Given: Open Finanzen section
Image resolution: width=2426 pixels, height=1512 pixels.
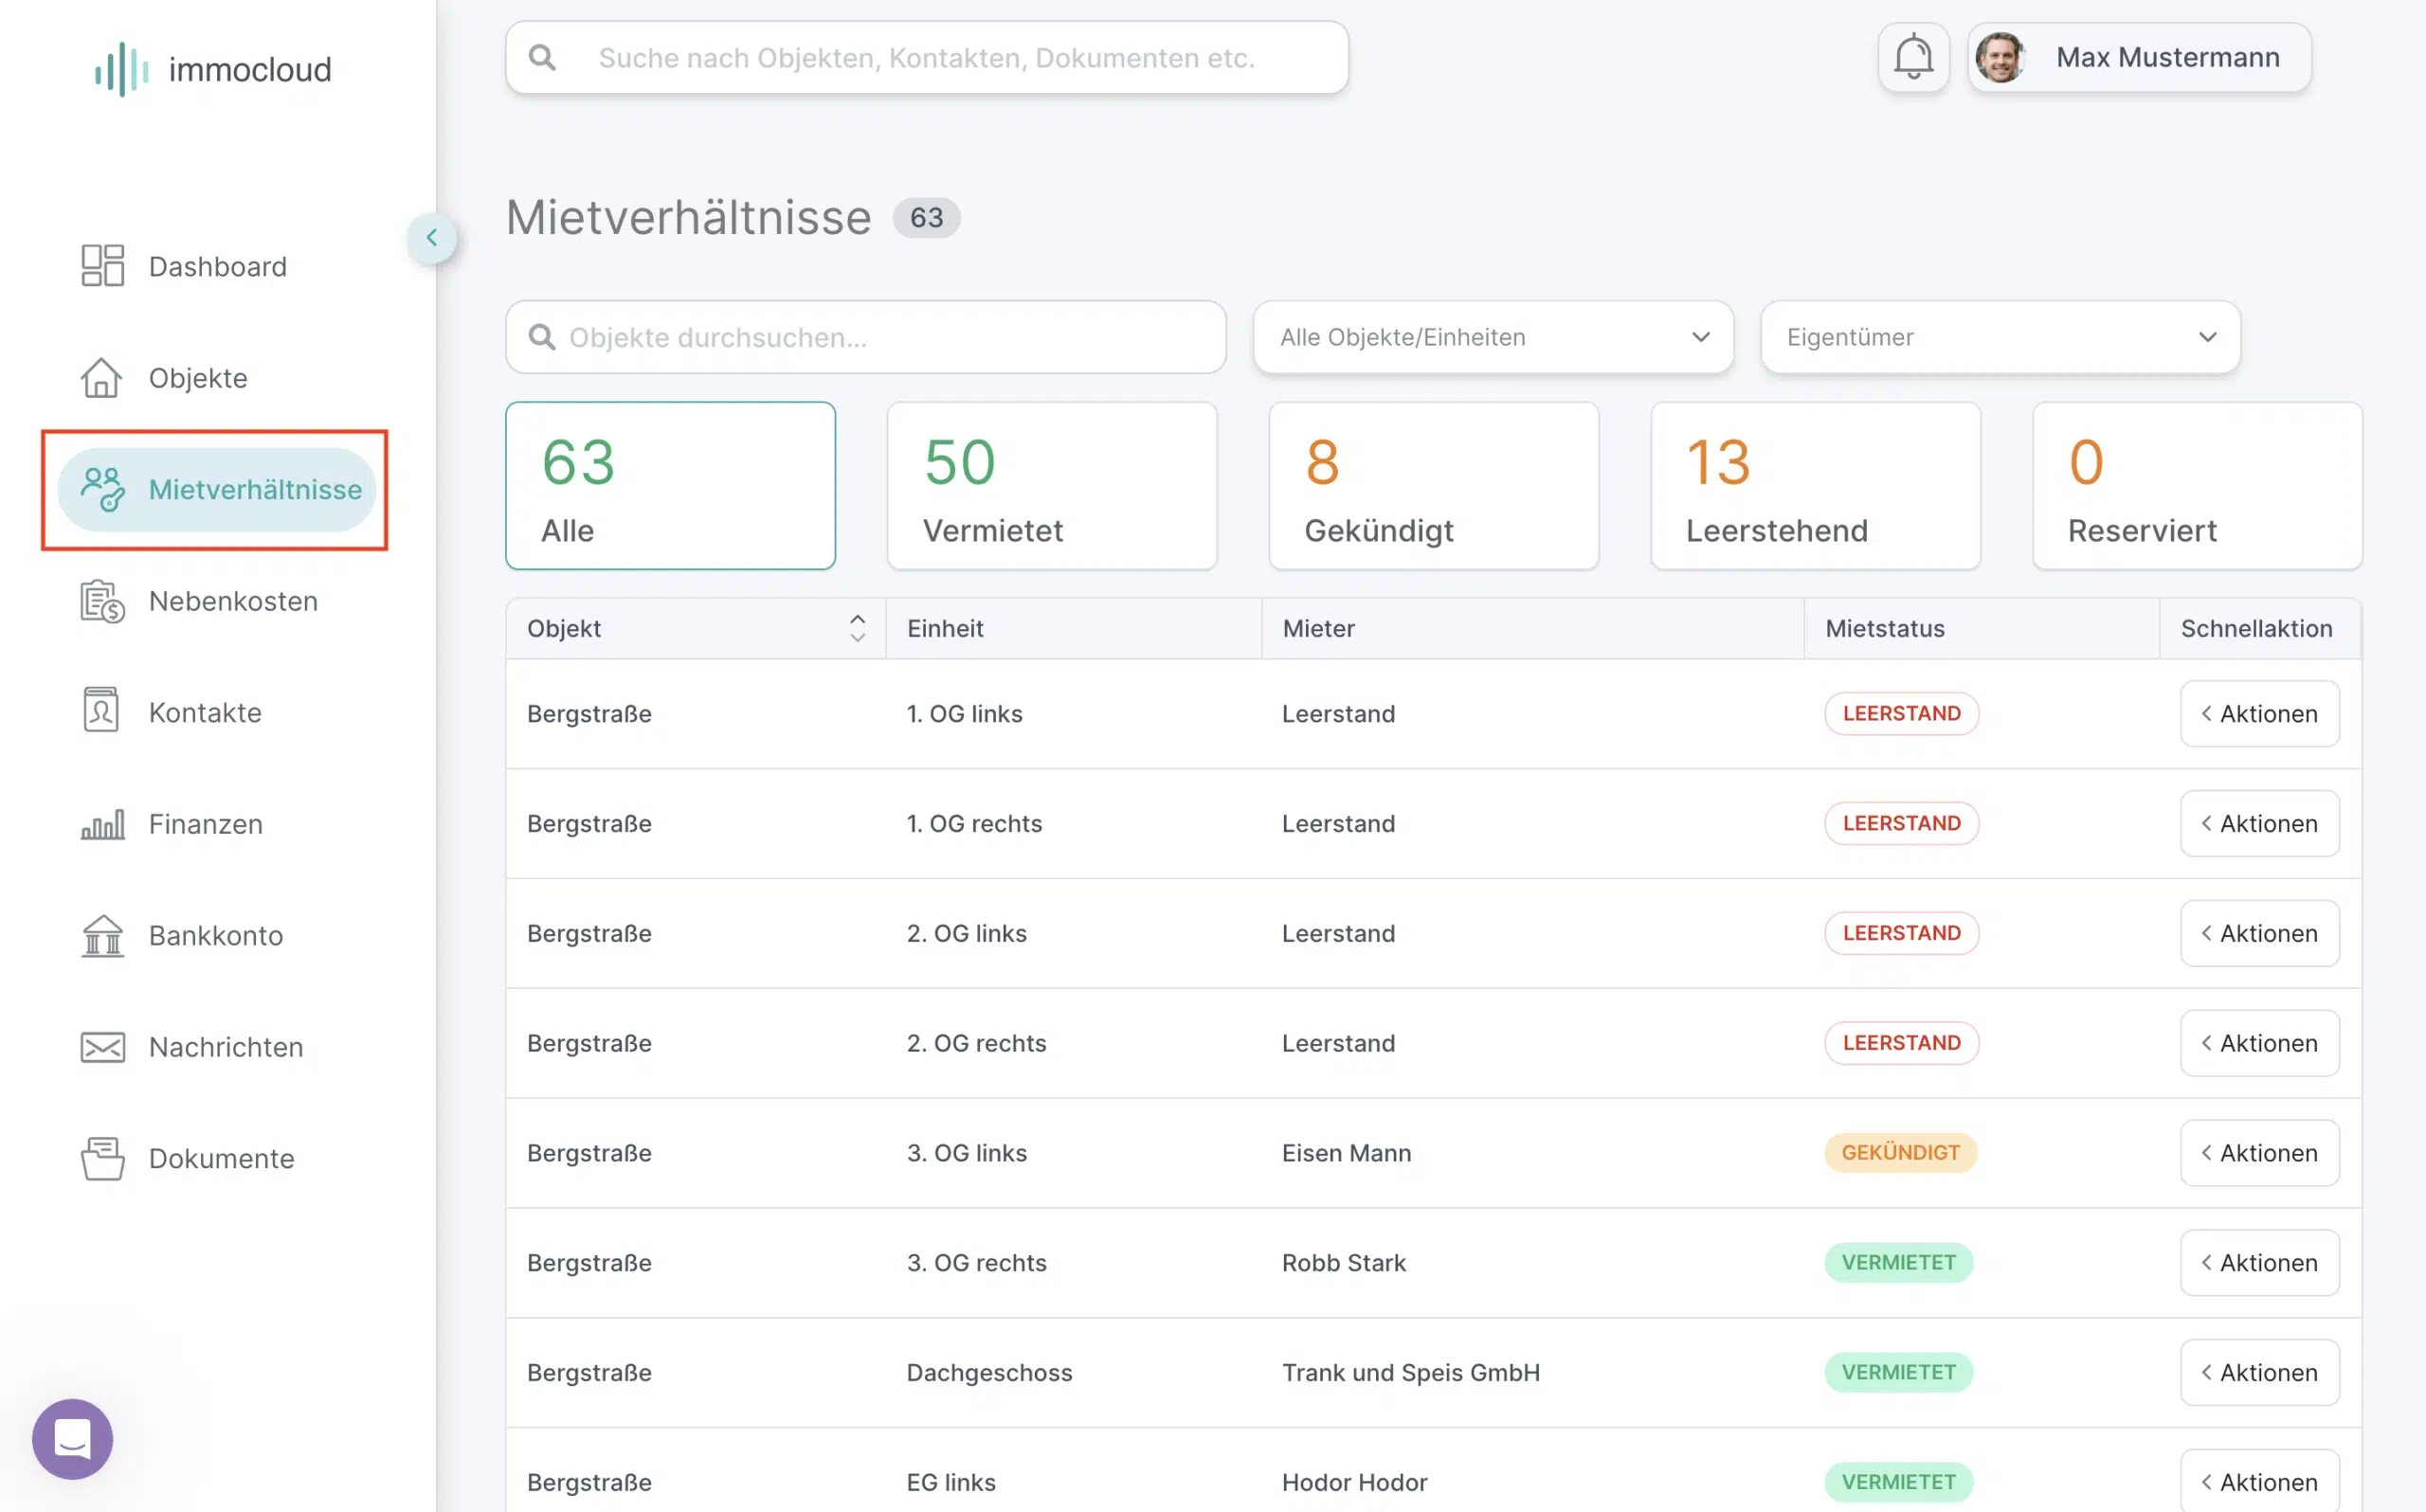Looking at the screenshot, I should click(x=172, y=824).
